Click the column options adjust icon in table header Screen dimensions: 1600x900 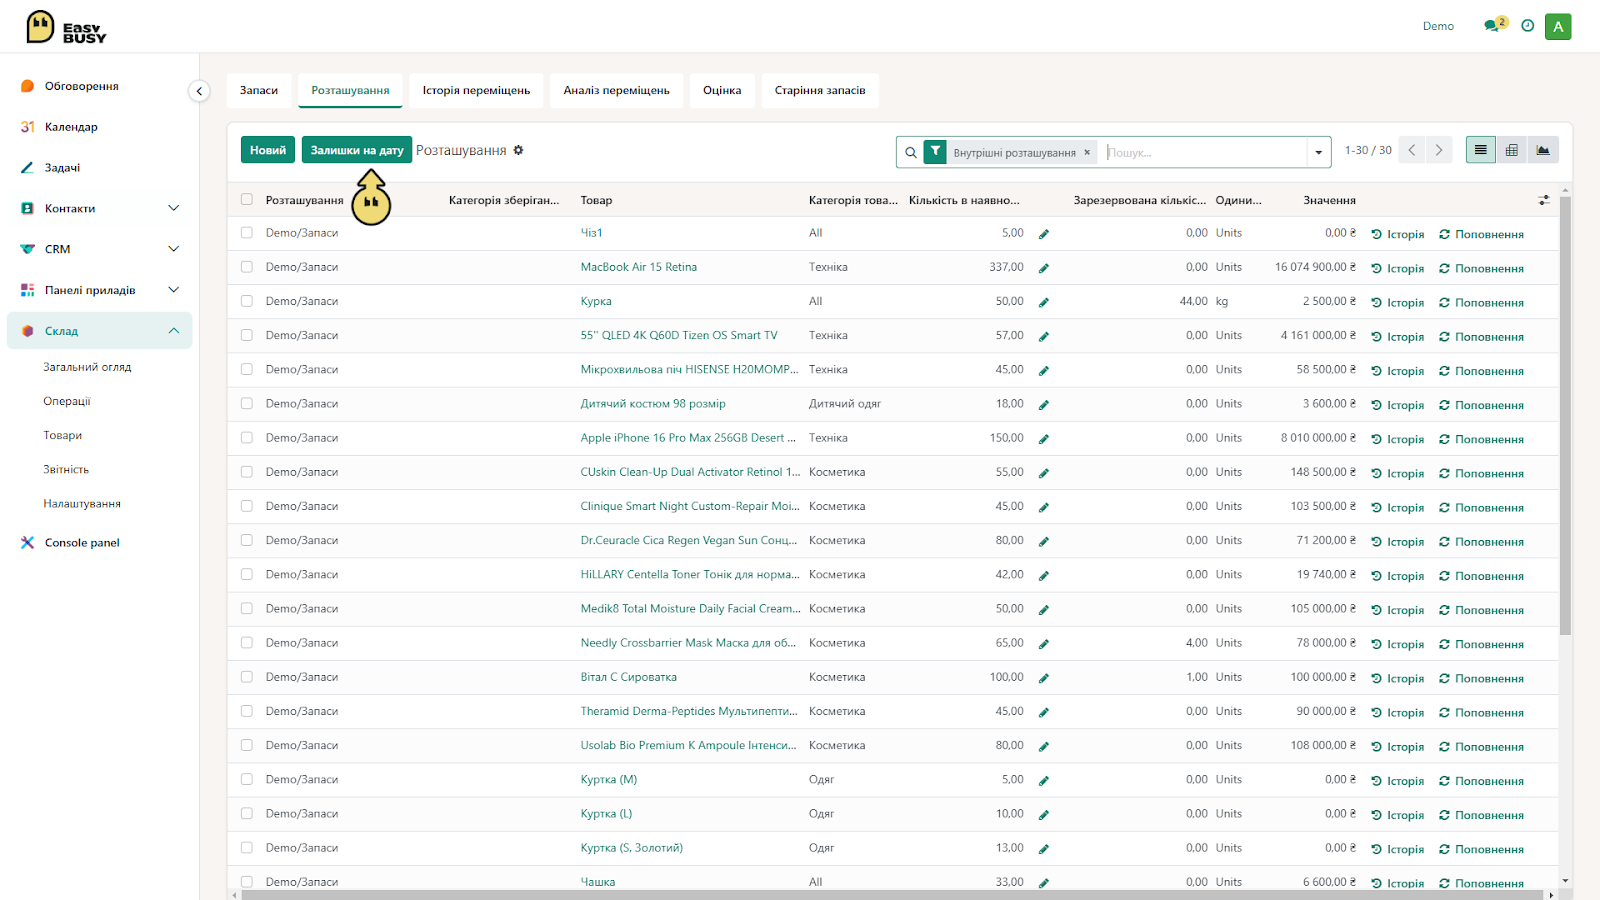[1544, 200]
